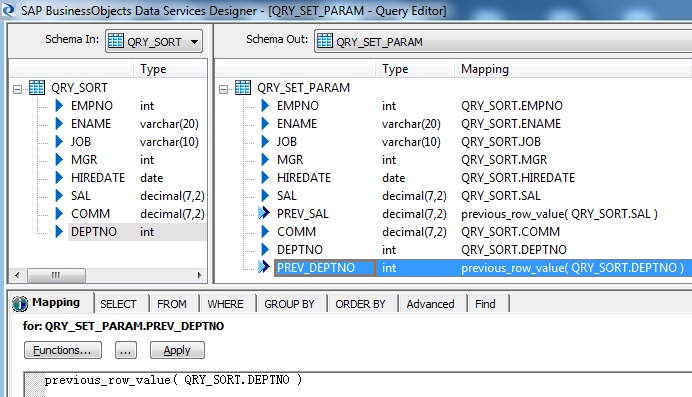Click the SAP Data Services Designer title bar icon
692x397 pixels.
pos(8,9)
